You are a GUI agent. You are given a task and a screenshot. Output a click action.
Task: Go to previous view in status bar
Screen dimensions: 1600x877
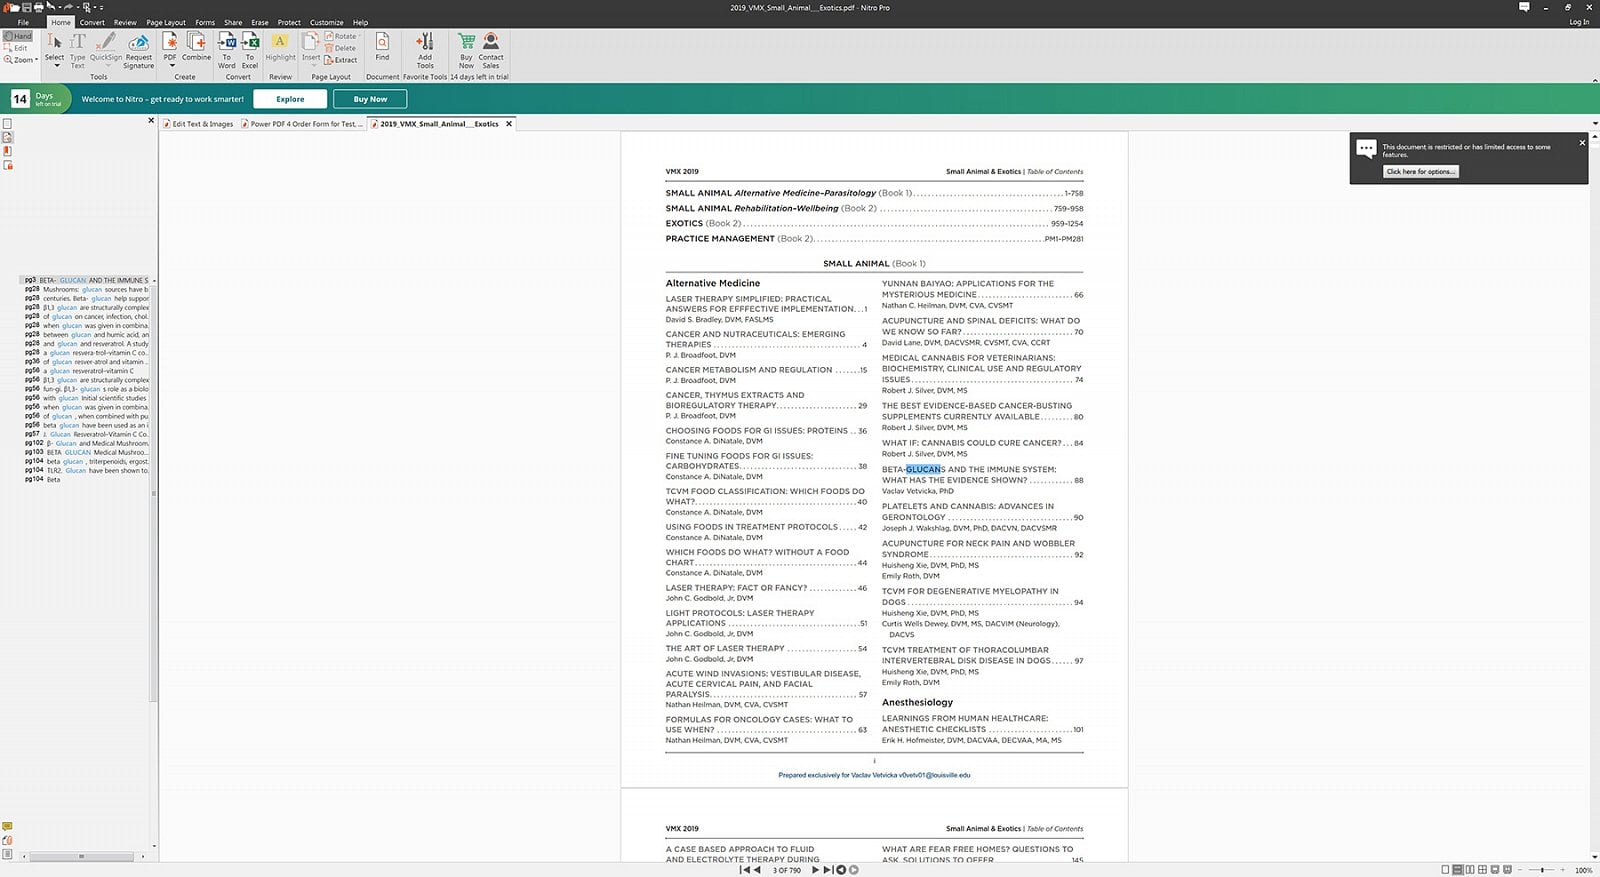841,870
